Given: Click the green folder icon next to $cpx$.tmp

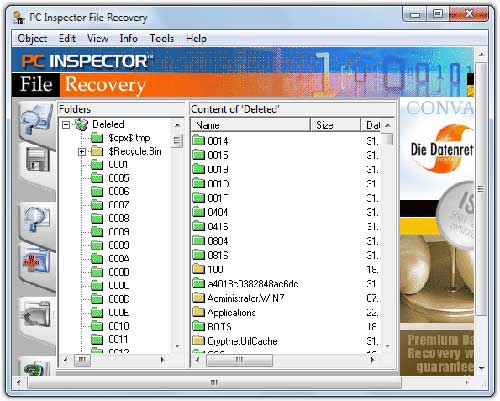Looking at the screenshot, I should click(x=97, y=138).
